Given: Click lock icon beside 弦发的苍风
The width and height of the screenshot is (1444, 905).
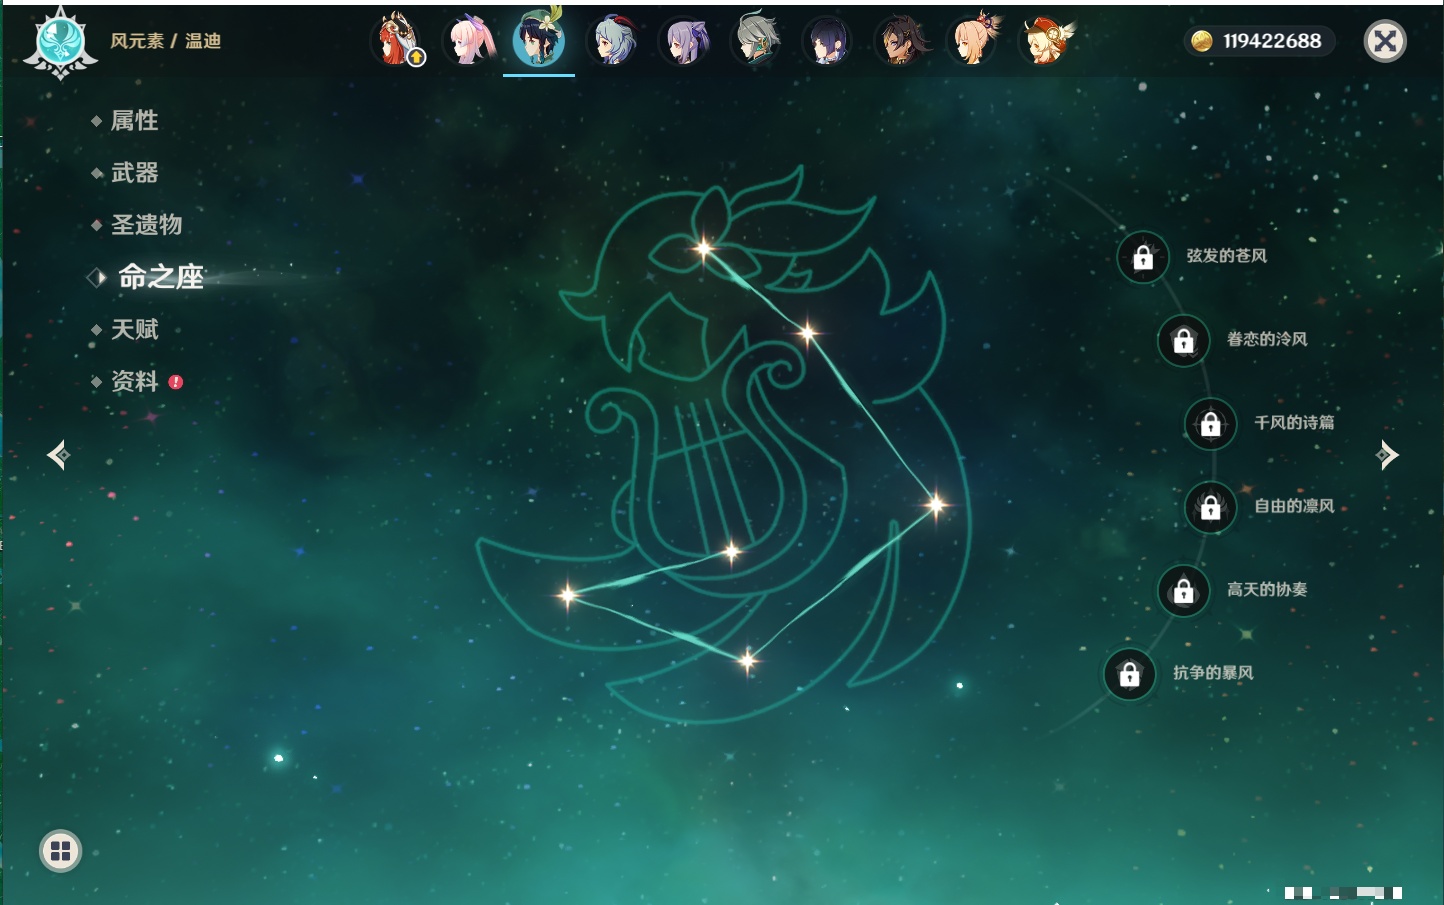Looking at the screenshot, I should click(x=1143, y=257).
